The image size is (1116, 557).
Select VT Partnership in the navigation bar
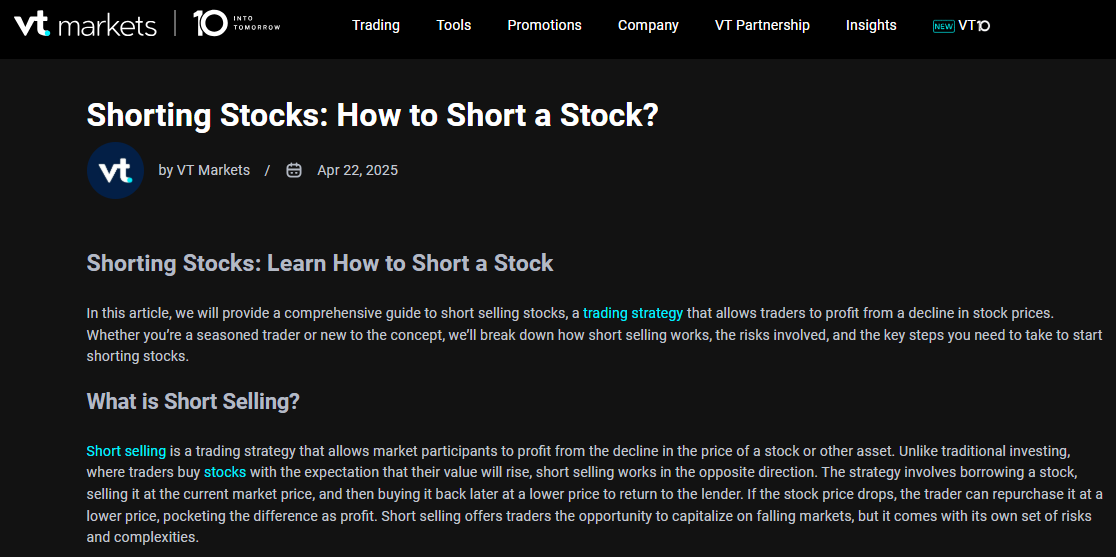click(762, 25)
